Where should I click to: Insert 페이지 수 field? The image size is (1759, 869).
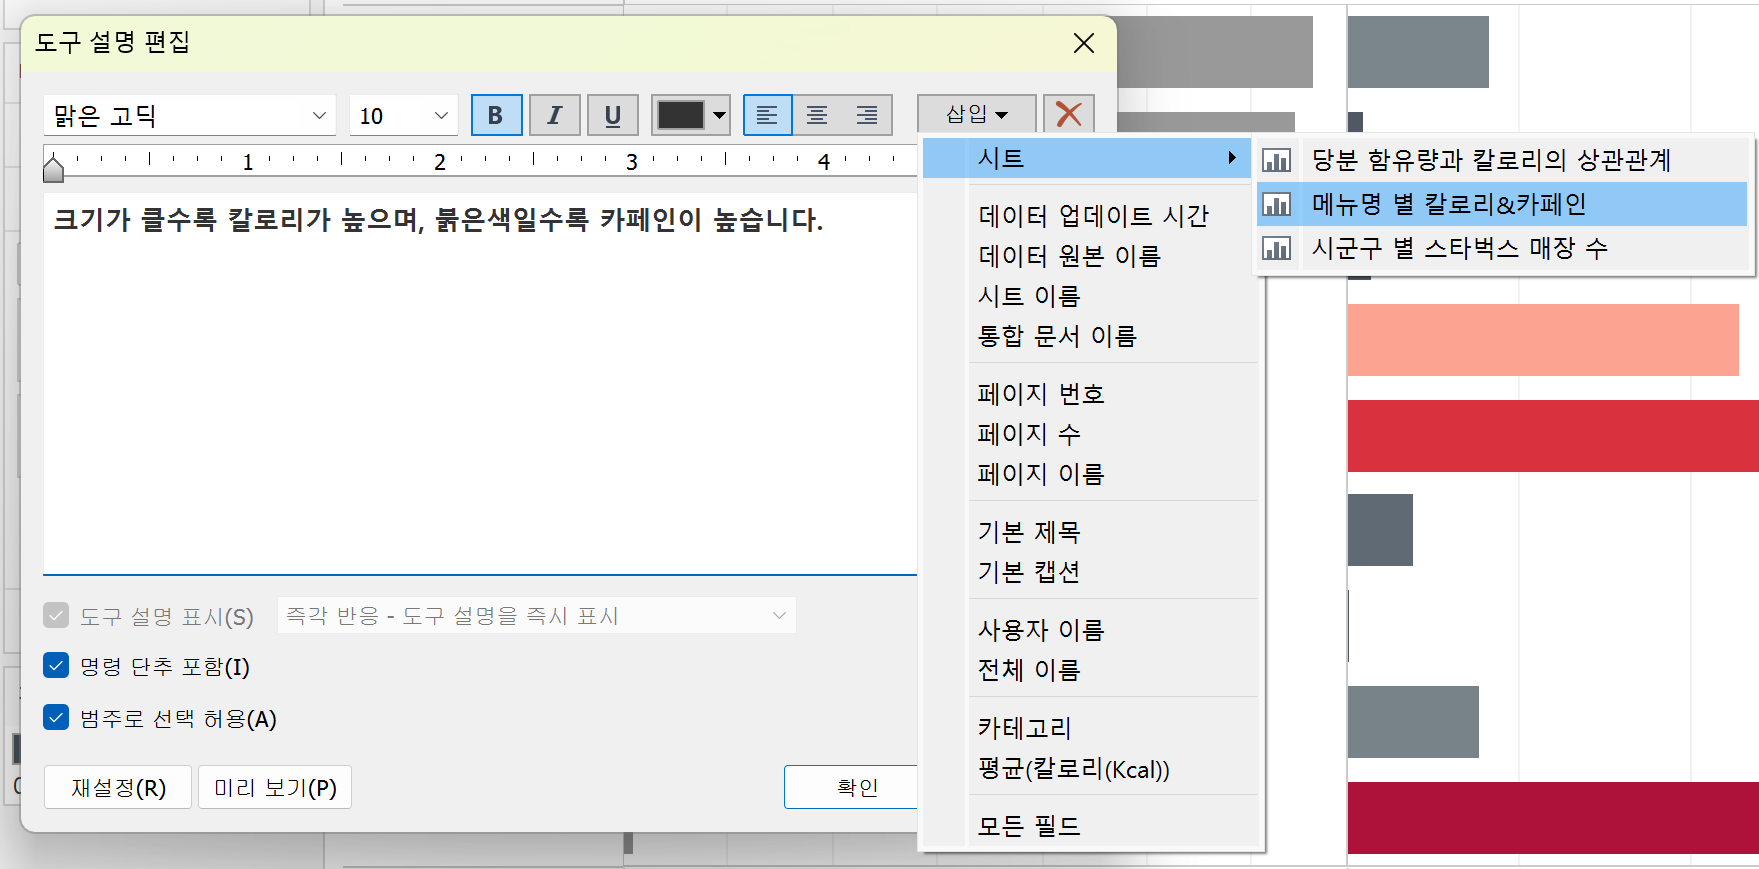pyautogui.click(x=1029, y=434)
